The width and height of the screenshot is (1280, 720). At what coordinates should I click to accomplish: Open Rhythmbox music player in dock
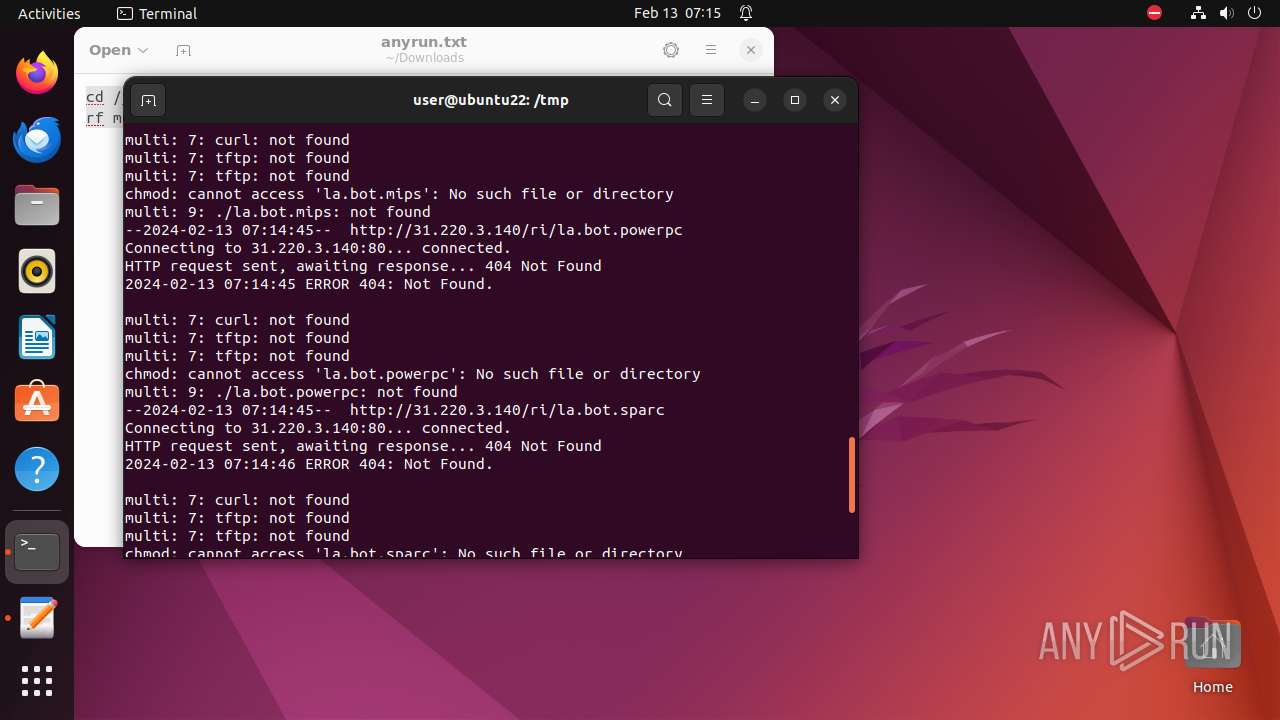(x=37, y=271)
